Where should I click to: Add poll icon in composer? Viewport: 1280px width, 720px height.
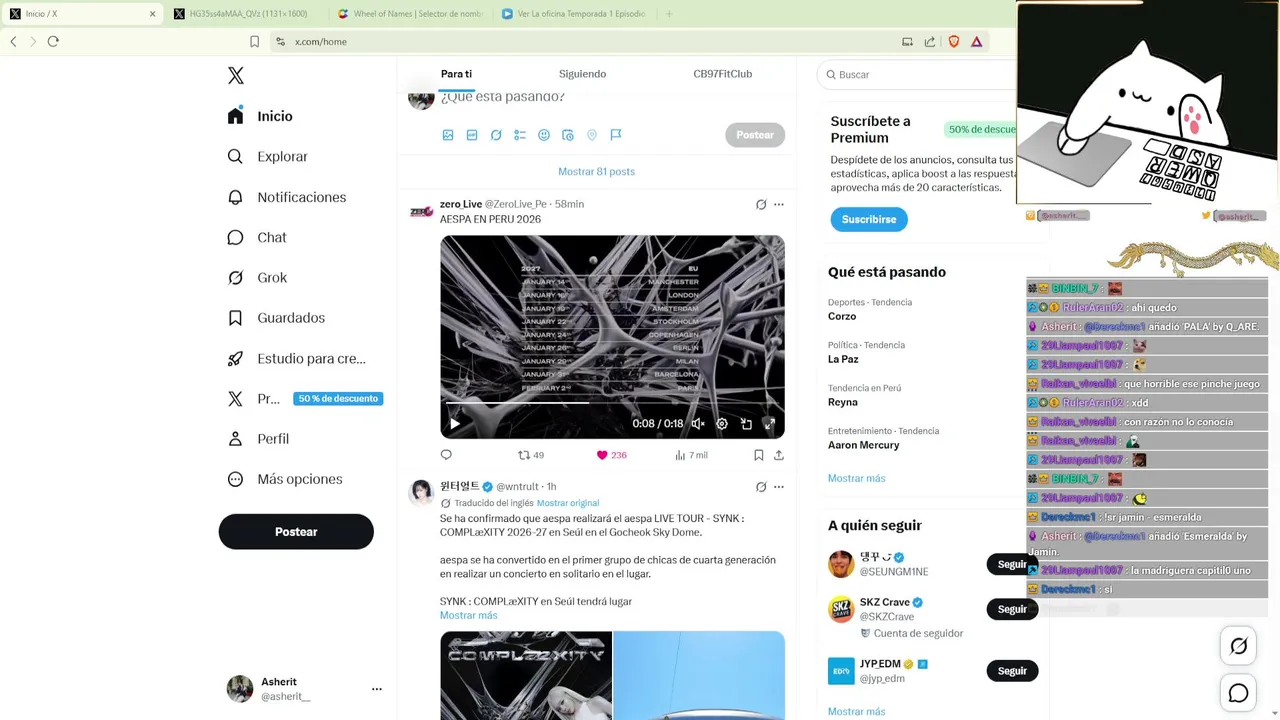(520, 135)
